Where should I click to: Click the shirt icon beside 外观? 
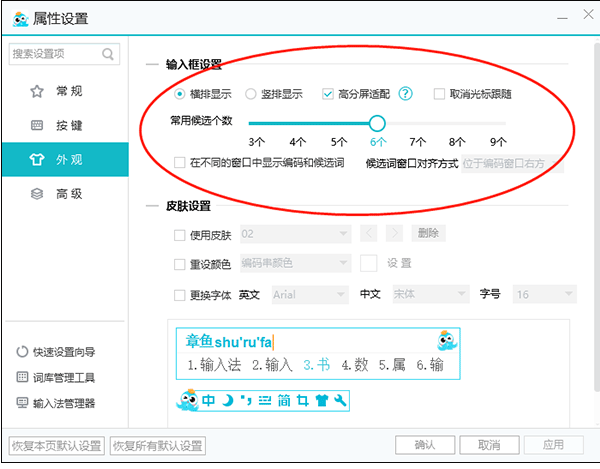click(x=37, y=159)
